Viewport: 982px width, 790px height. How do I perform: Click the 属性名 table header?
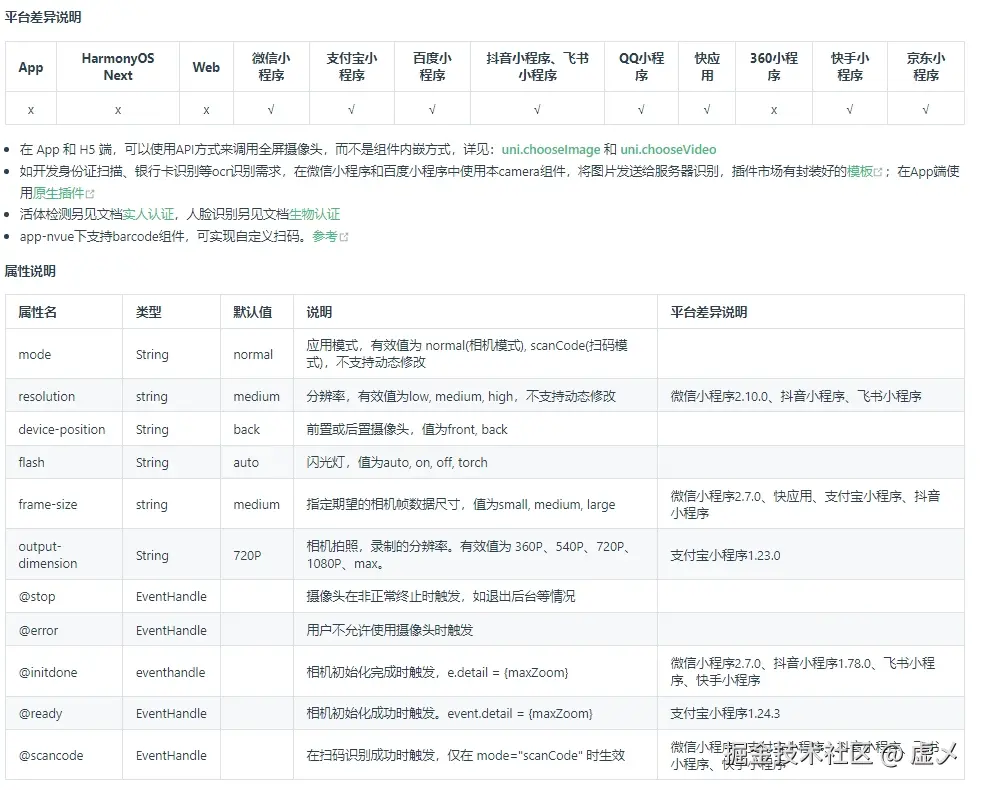point(38,312)
